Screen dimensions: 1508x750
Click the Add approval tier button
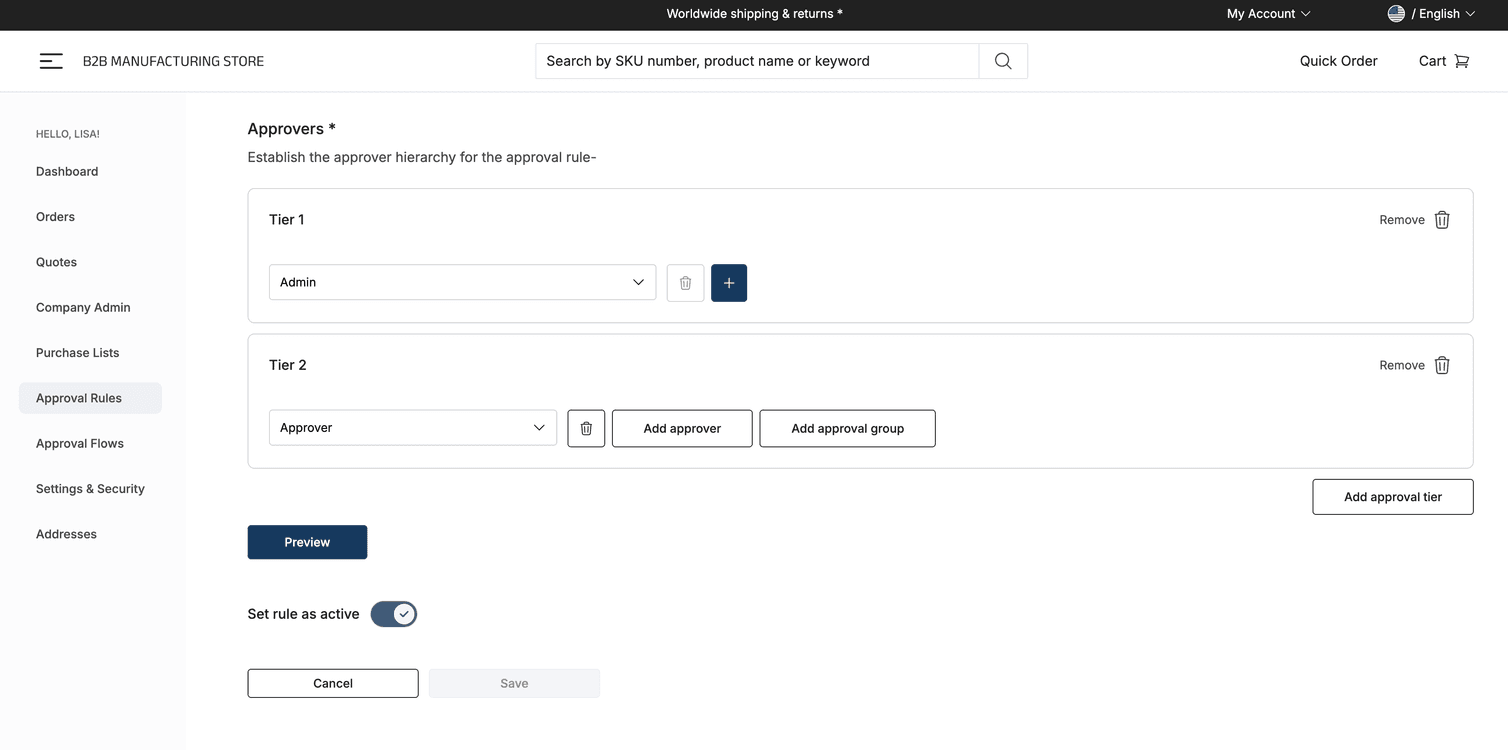tap(1392, 496)
